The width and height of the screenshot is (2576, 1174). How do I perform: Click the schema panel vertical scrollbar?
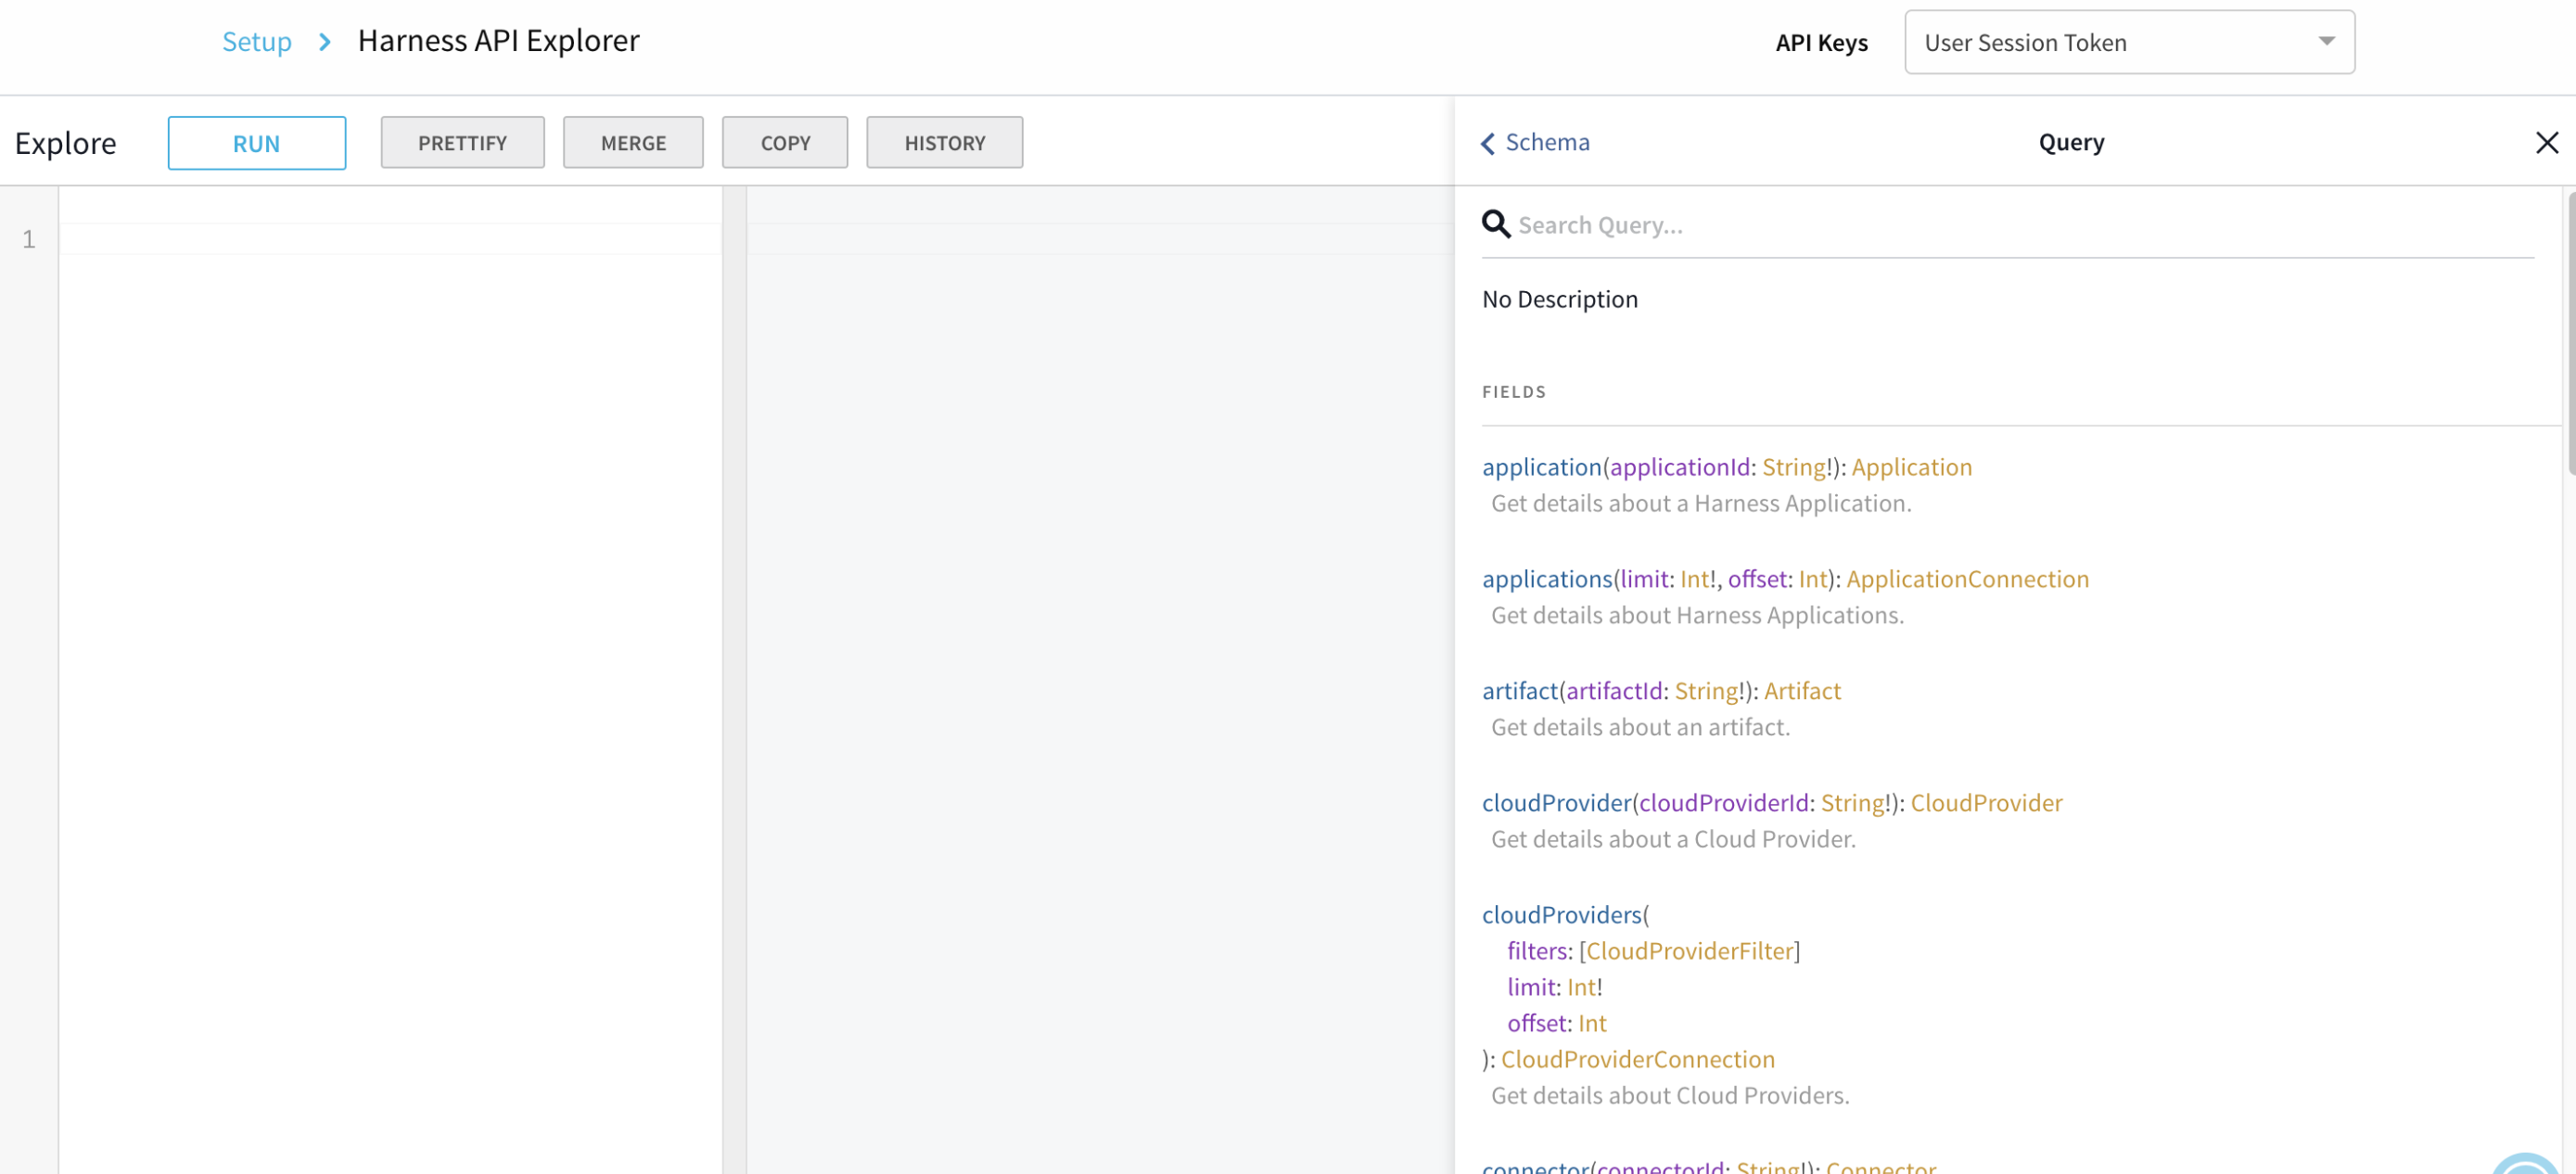coord(2570,334)
